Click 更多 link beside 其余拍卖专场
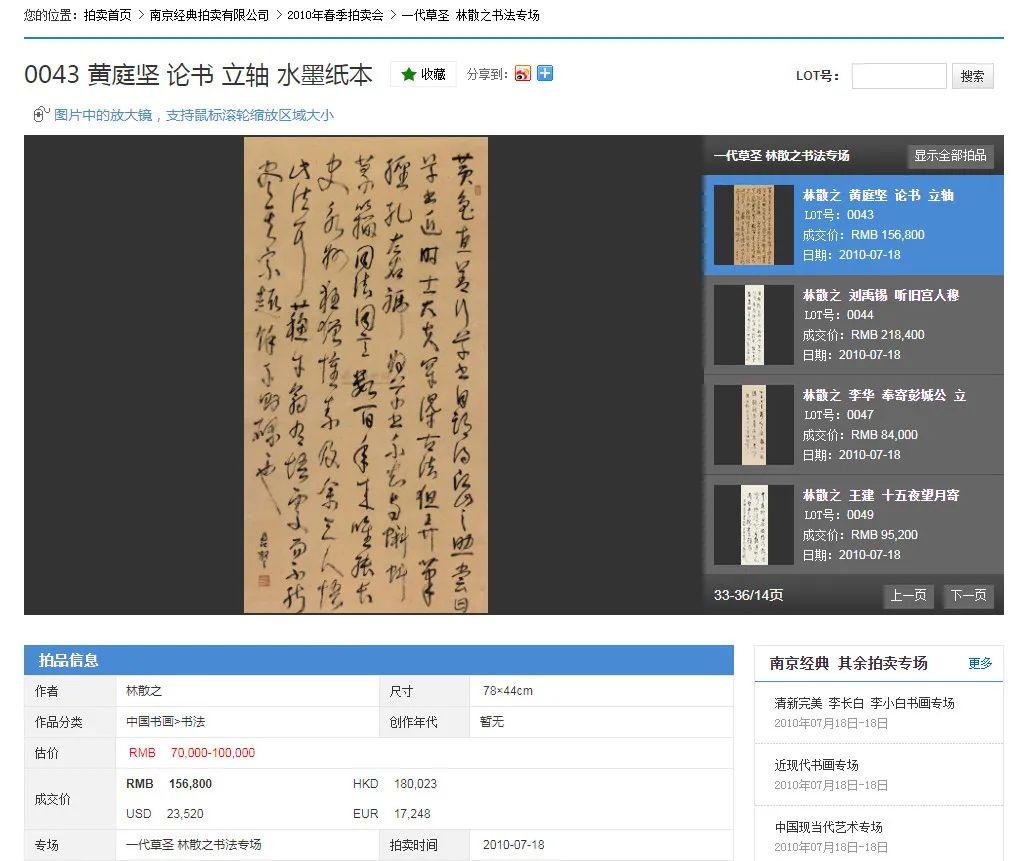 point(980,663)
